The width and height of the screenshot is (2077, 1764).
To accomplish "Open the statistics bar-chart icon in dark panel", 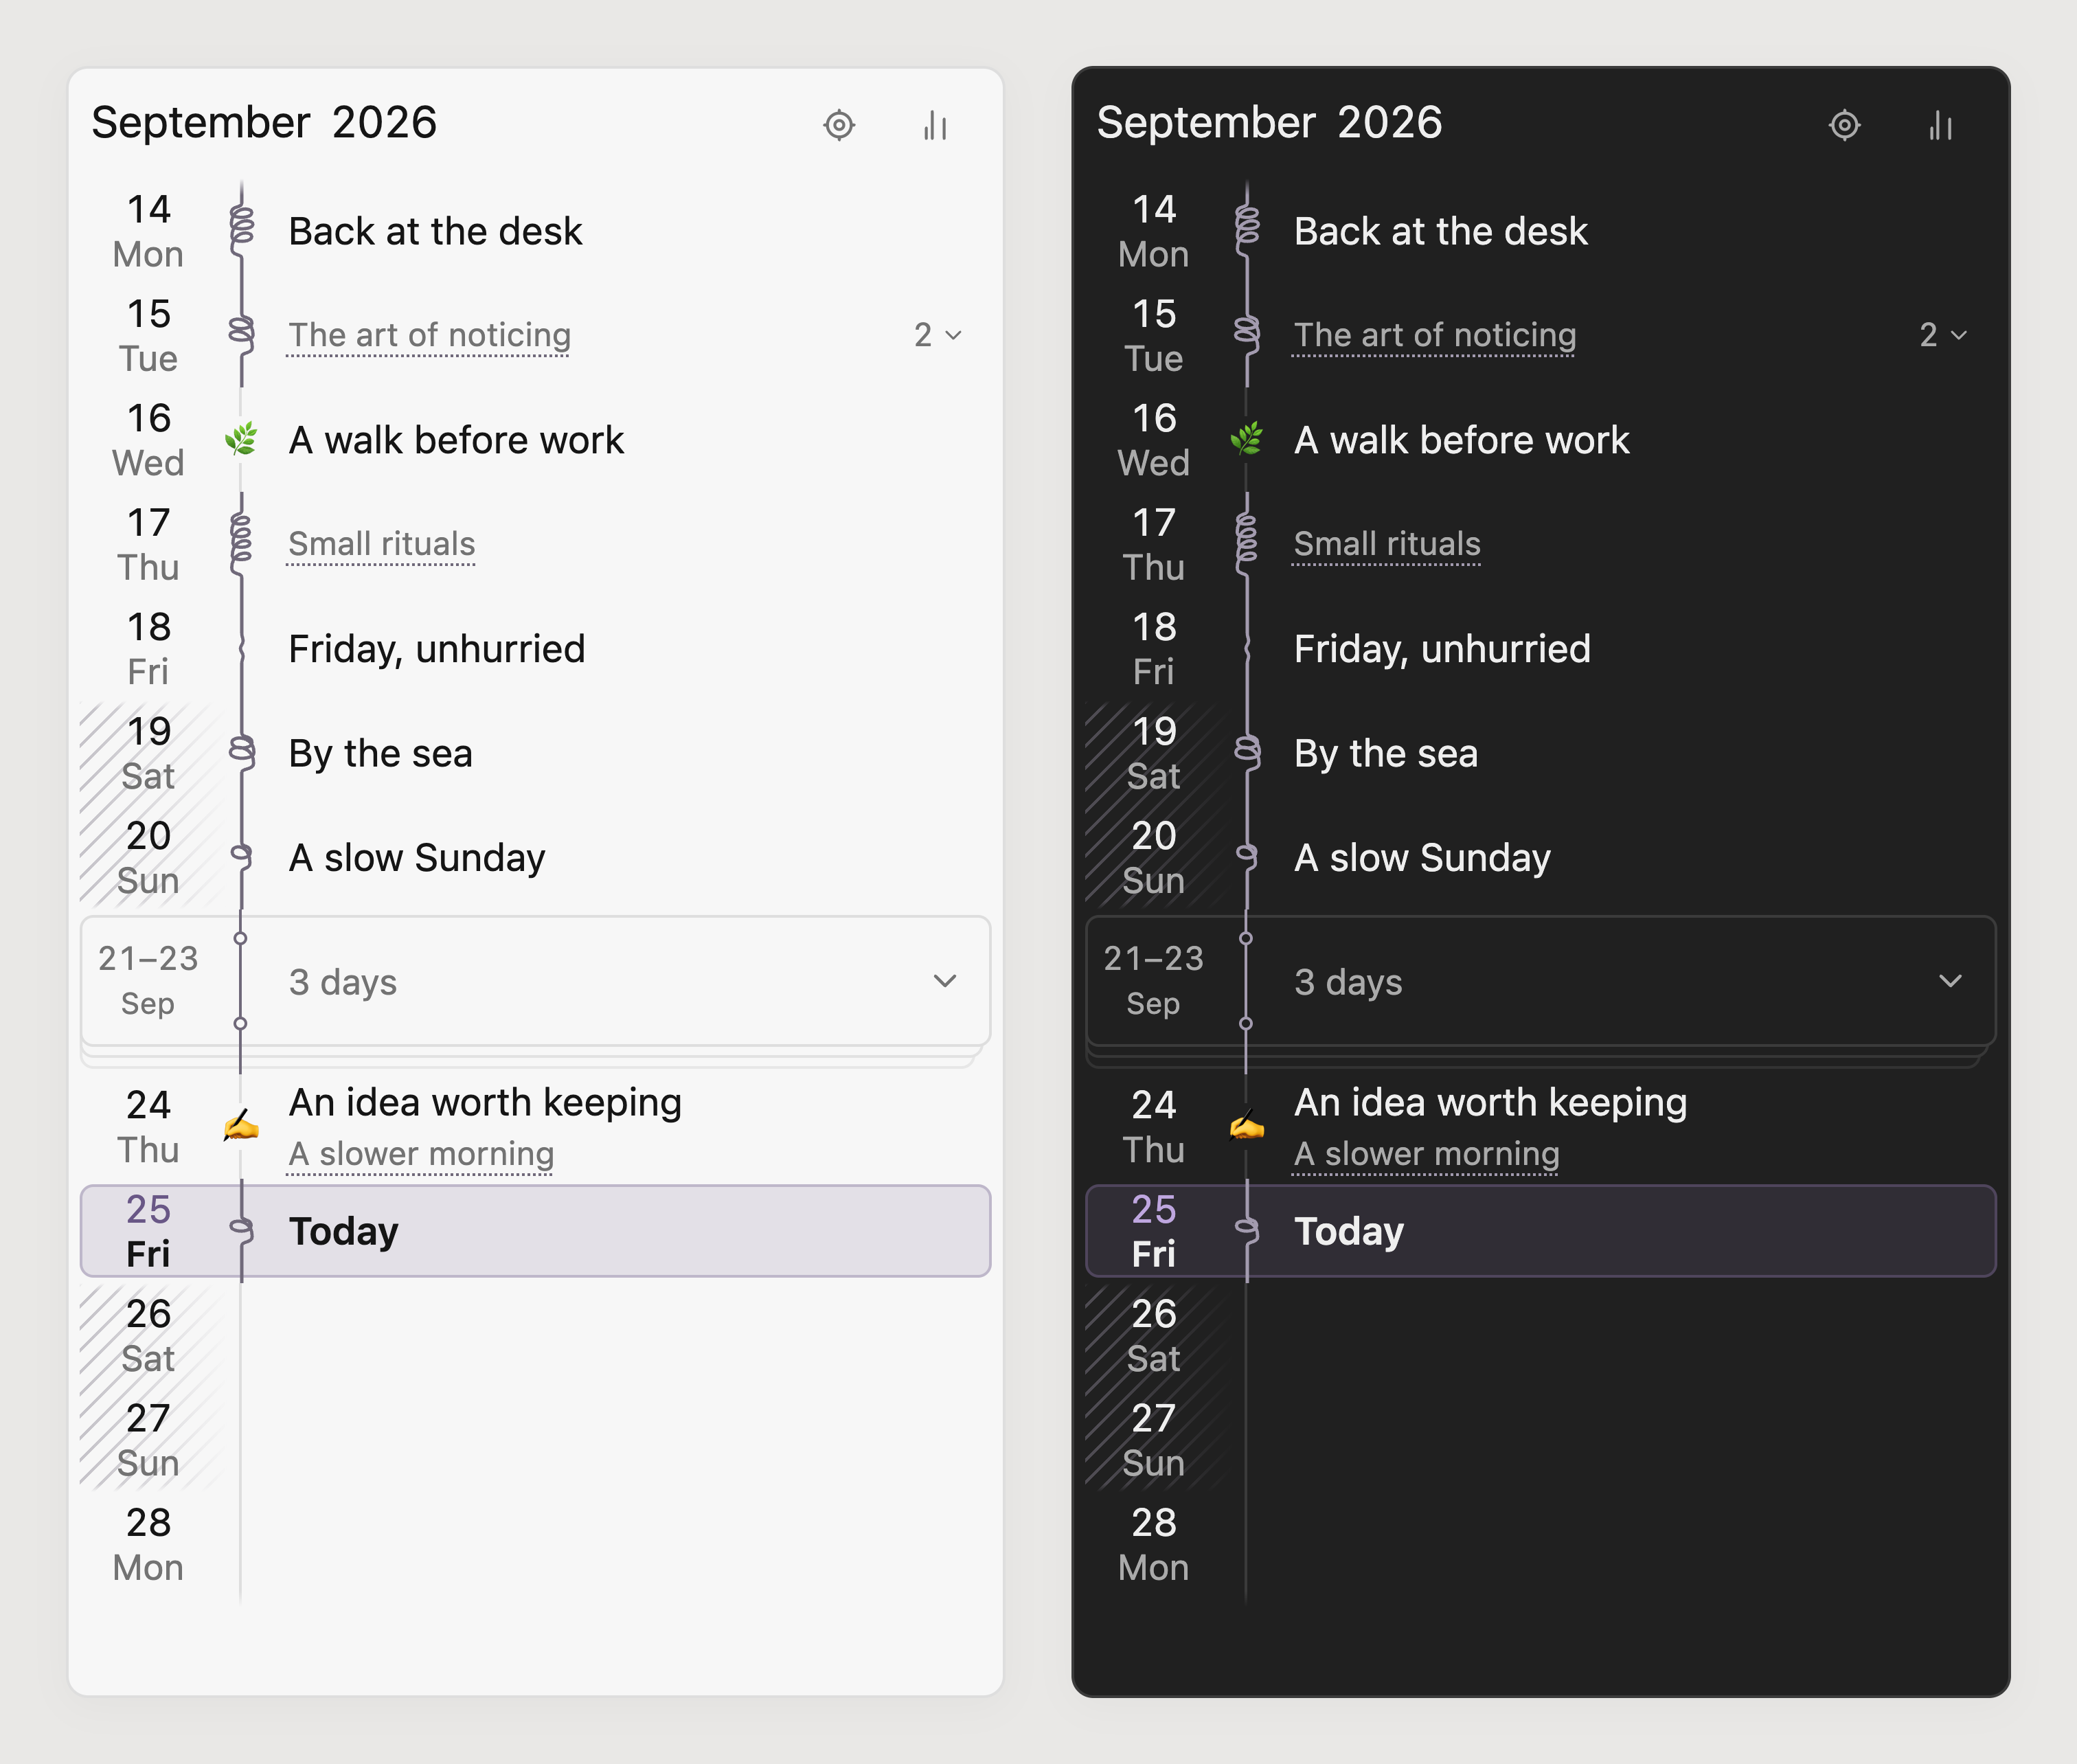I will pos(1940,125).
